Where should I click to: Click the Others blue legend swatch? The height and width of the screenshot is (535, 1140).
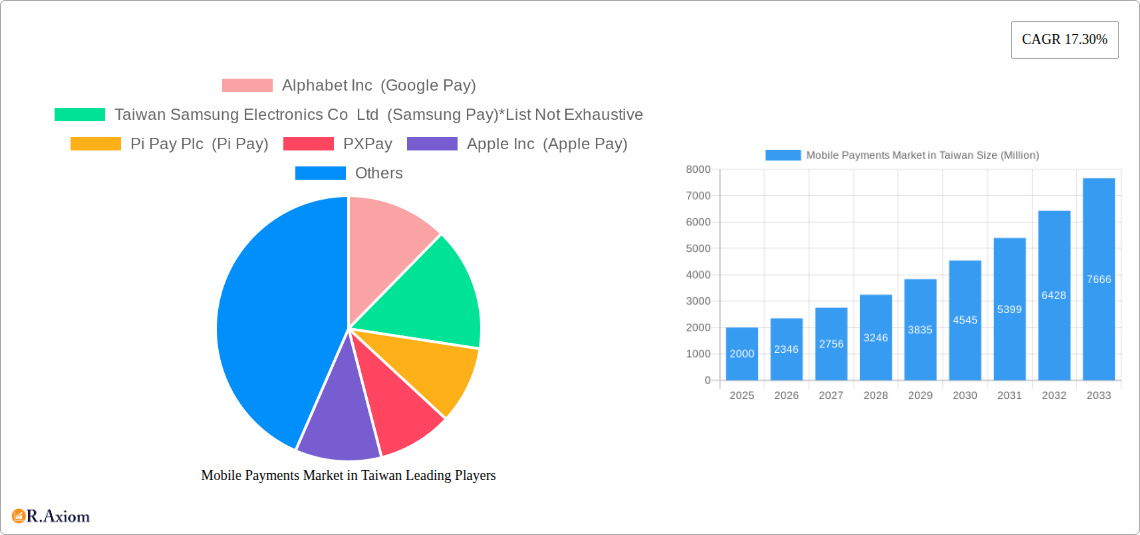click(321, 173)
